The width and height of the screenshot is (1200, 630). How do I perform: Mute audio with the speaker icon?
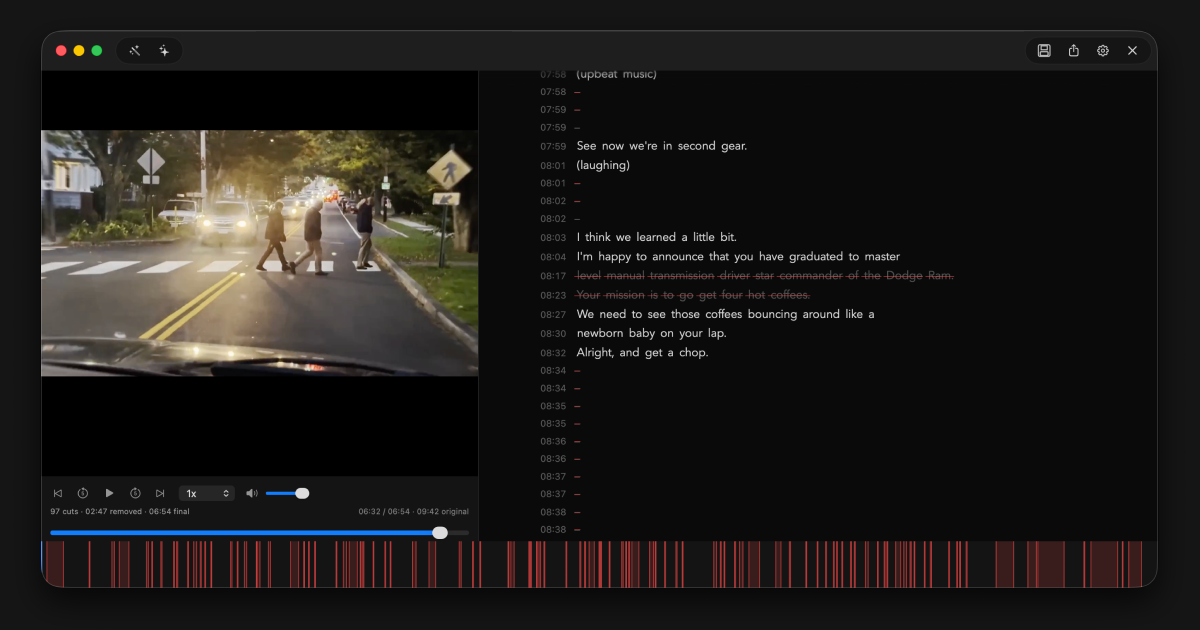[252, 493]
